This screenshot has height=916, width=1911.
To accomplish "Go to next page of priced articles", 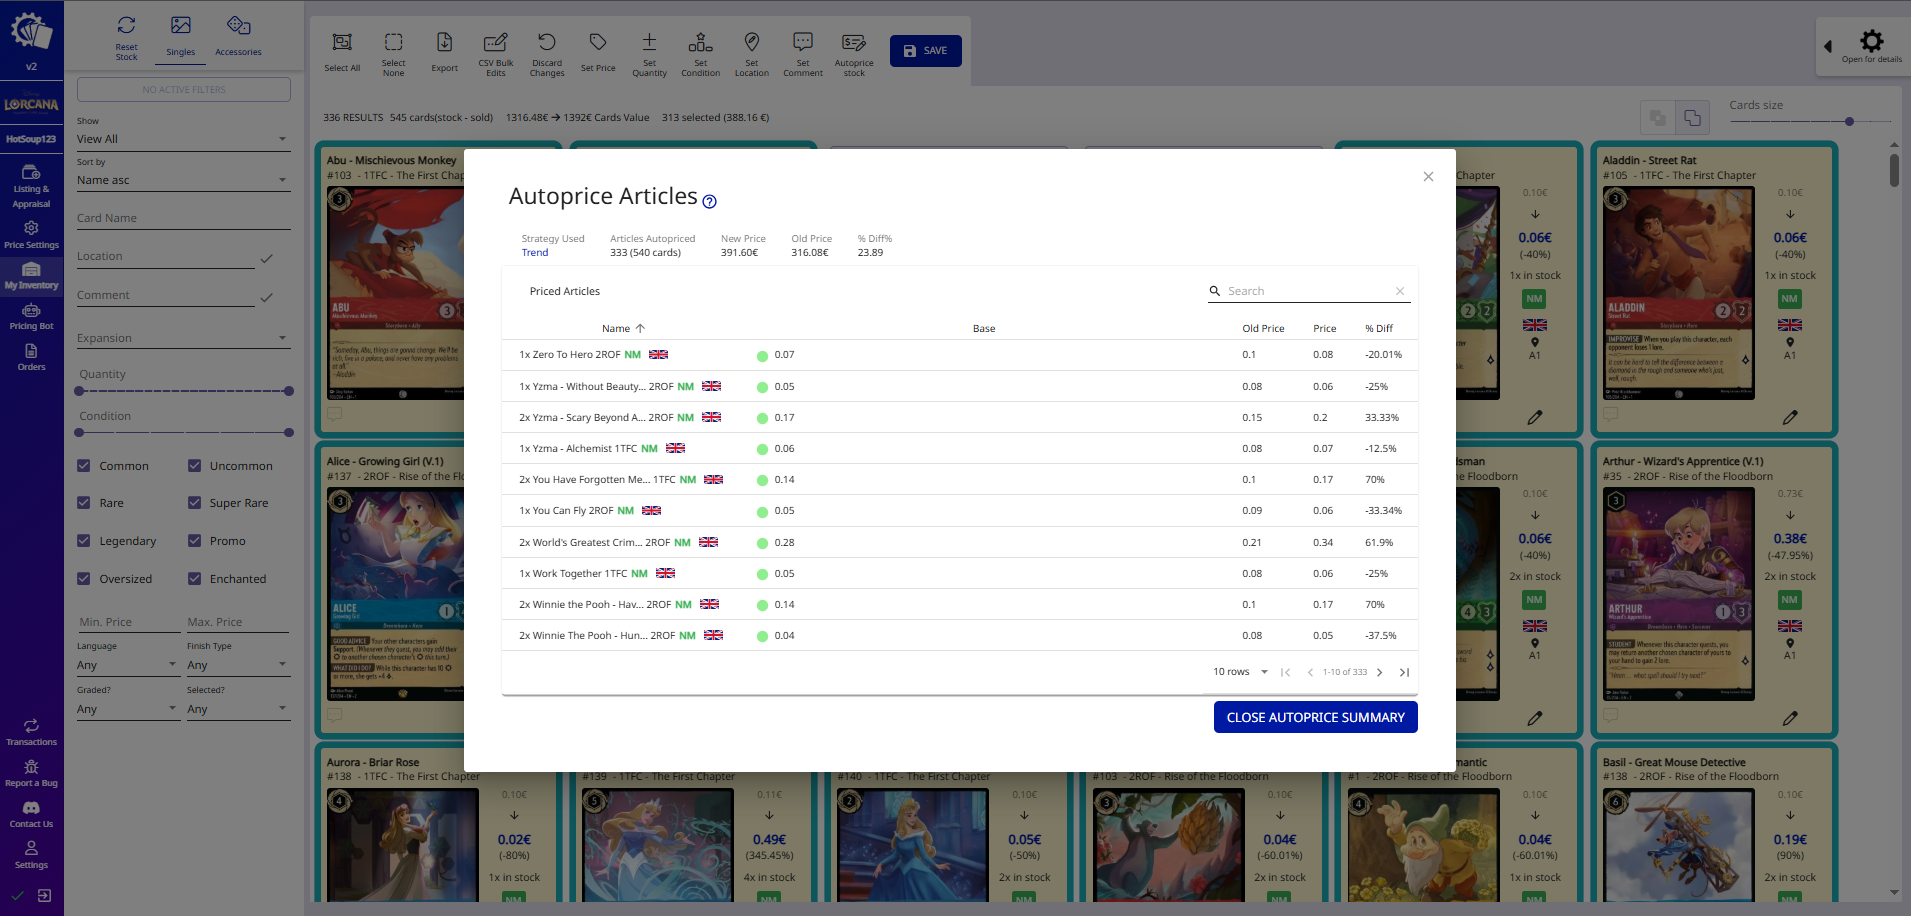I will [1379, 672].
